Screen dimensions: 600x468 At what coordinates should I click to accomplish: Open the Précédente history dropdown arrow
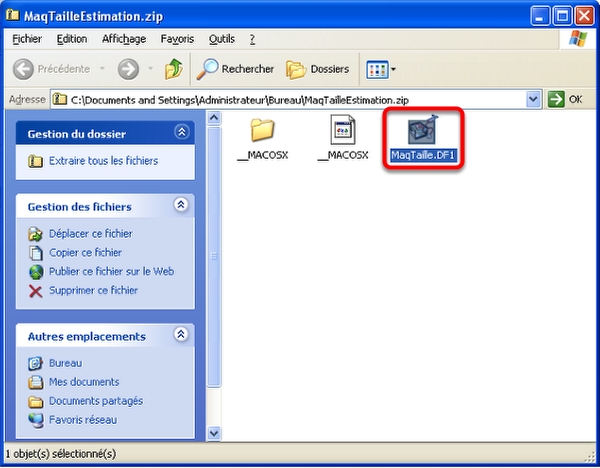102,69
